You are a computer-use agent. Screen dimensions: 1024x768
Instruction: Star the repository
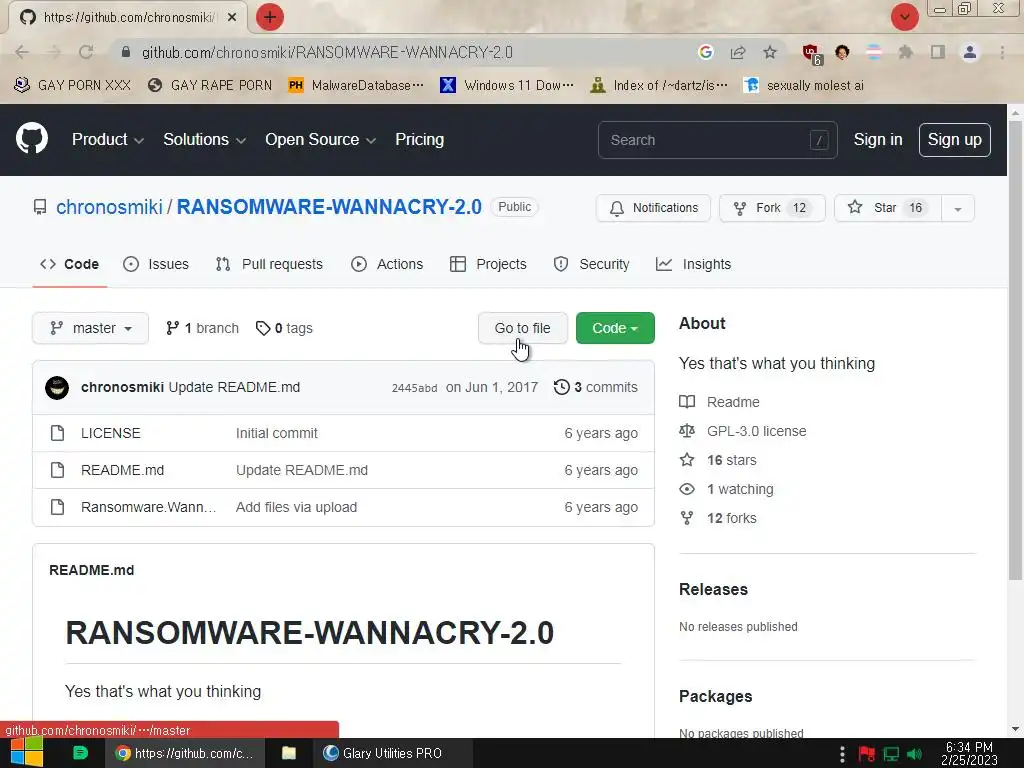point(888,208)
